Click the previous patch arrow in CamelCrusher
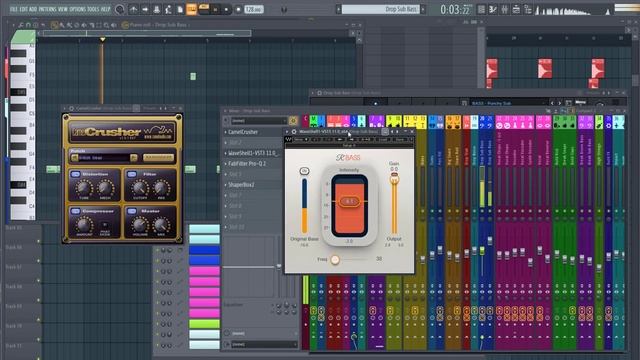This screenshot has height=360, width=640. (75, 158)
